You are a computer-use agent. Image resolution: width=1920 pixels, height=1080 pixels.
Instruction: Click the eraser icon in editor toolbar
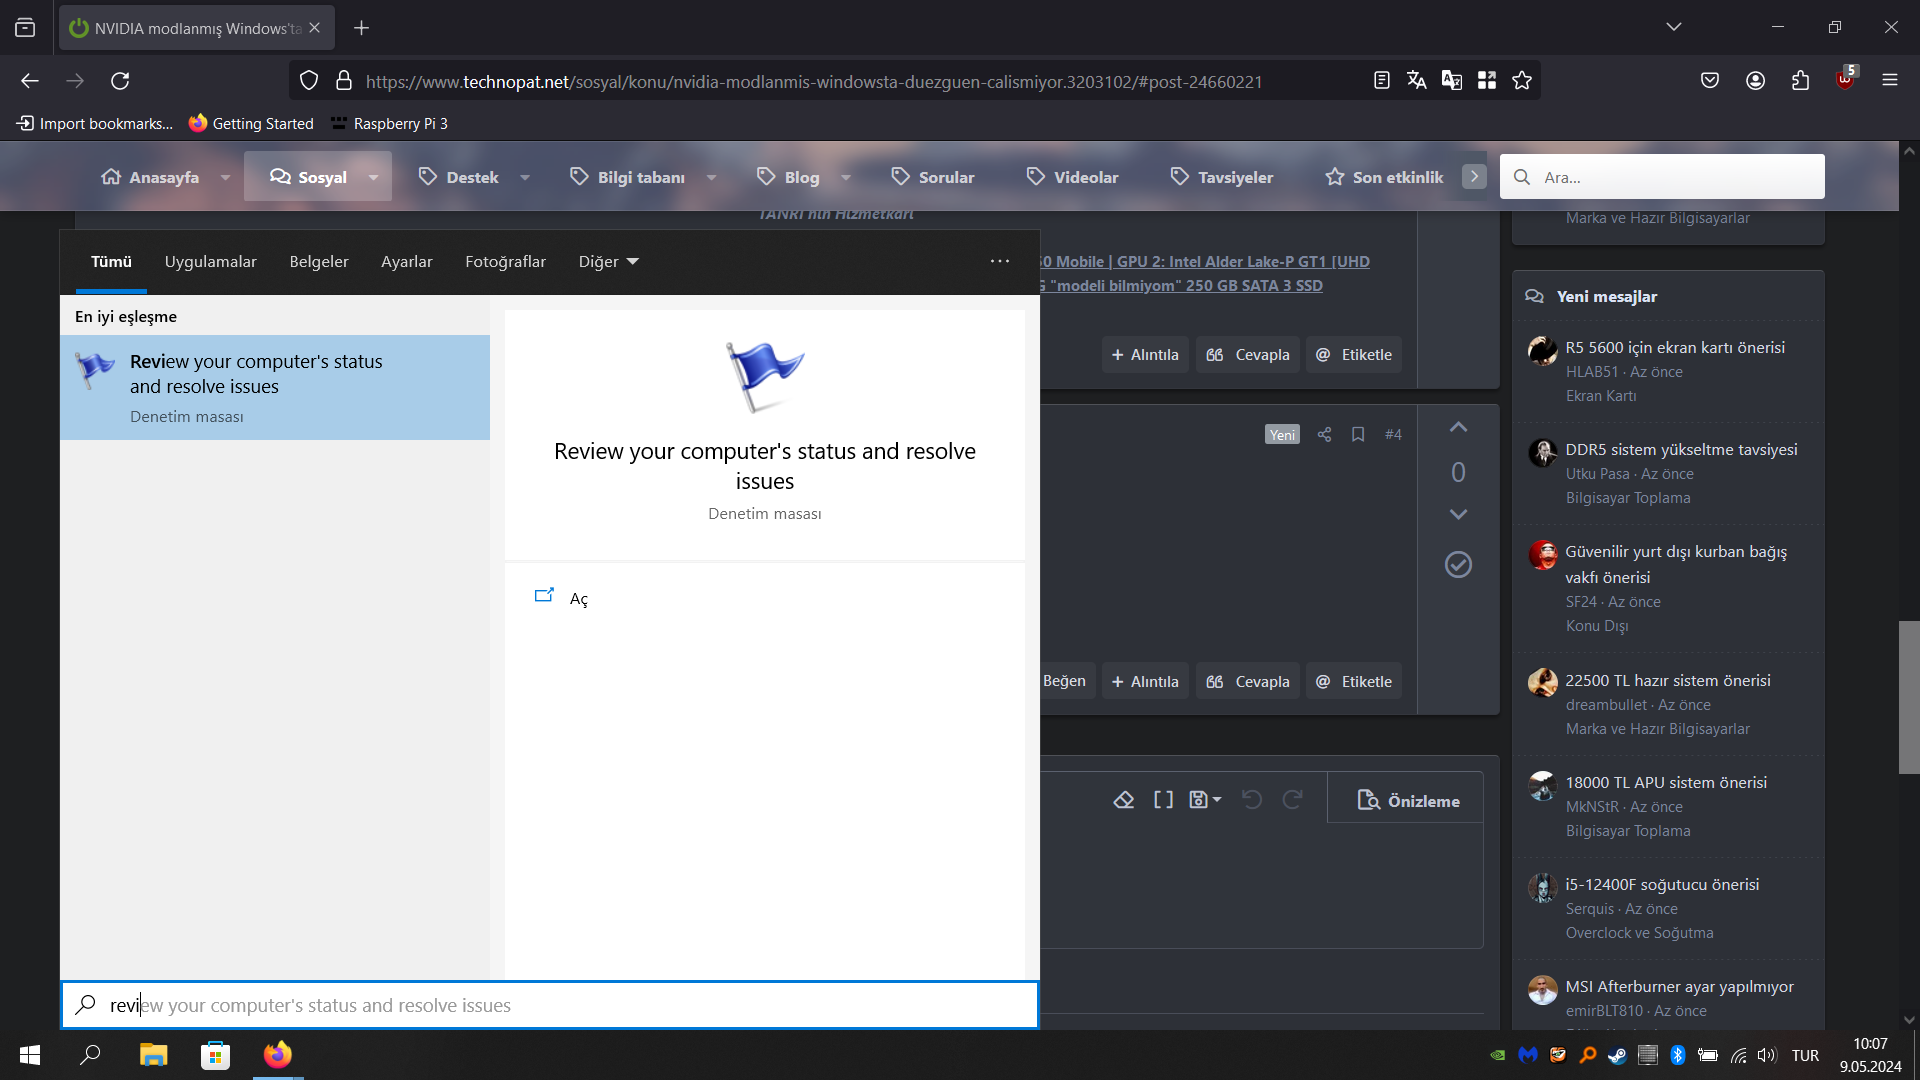coord(1124,800)
